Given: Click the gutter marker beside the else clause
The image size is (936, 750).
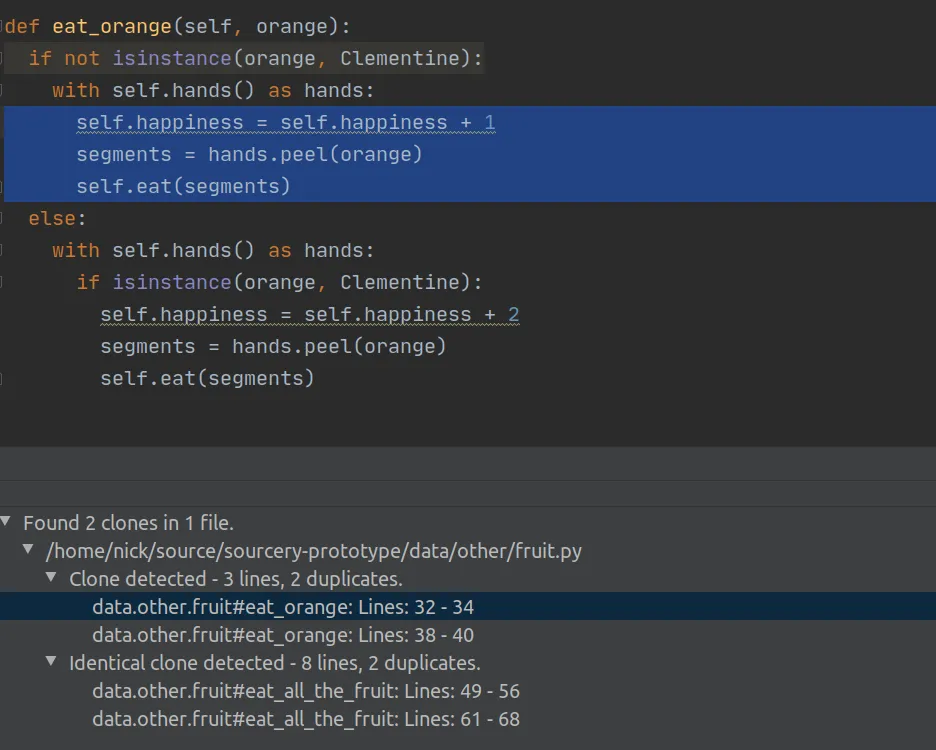Looking at the screenshot, I should click(5, 218).
